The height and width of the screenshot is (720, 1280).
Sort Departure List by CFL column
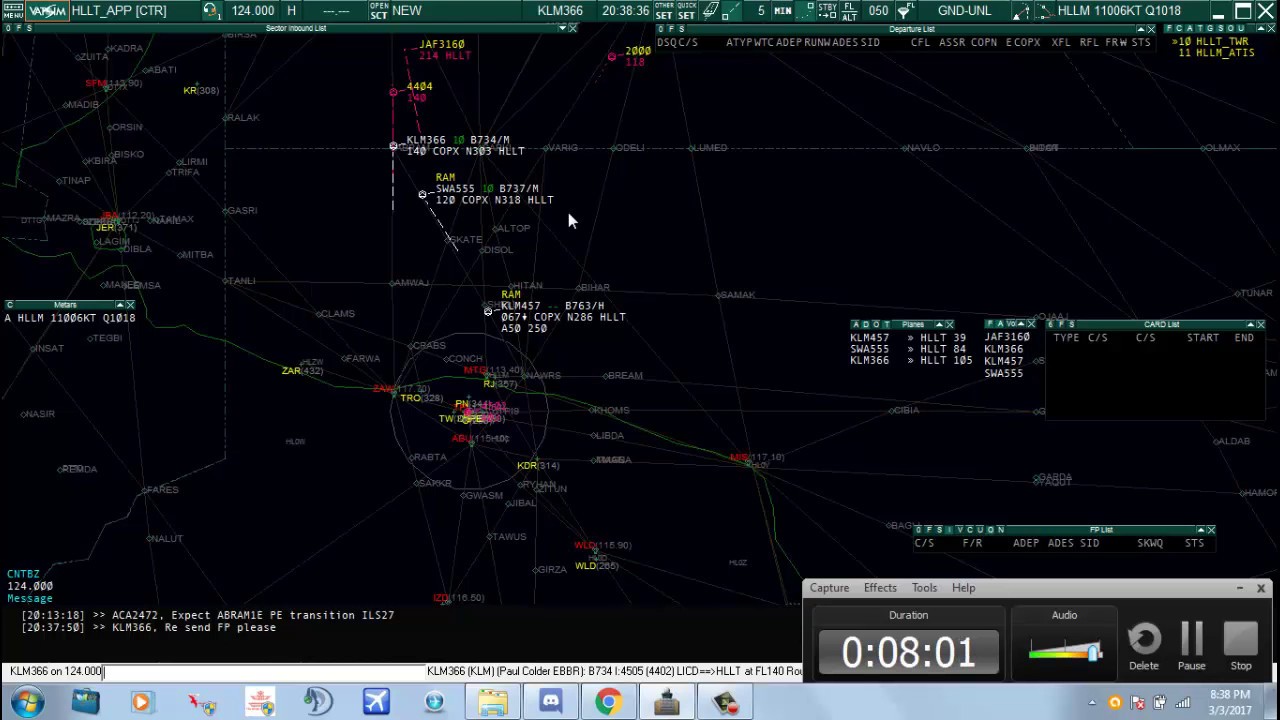click(920, 43)
